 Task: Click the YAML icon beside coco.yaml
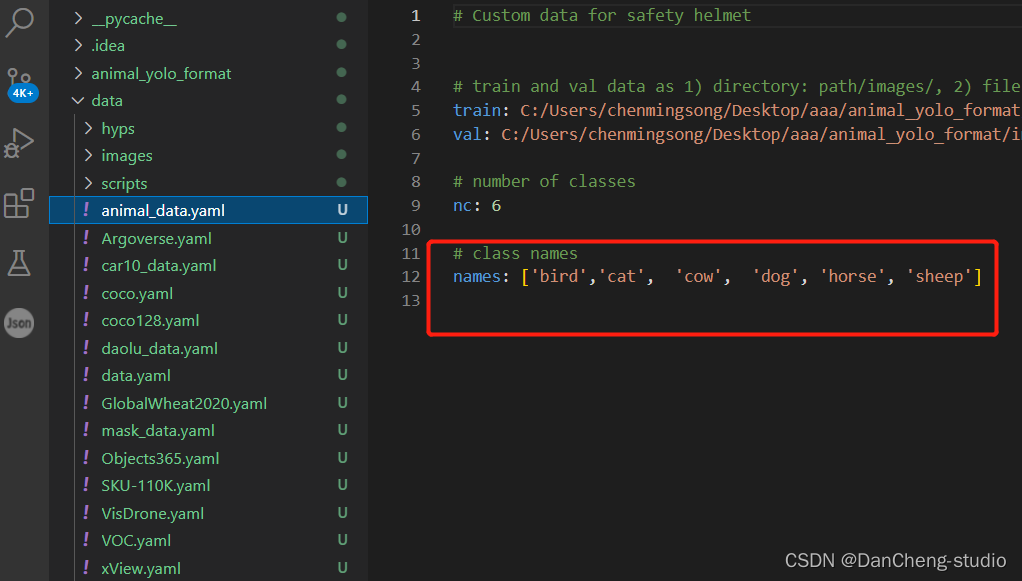(86, 293)
